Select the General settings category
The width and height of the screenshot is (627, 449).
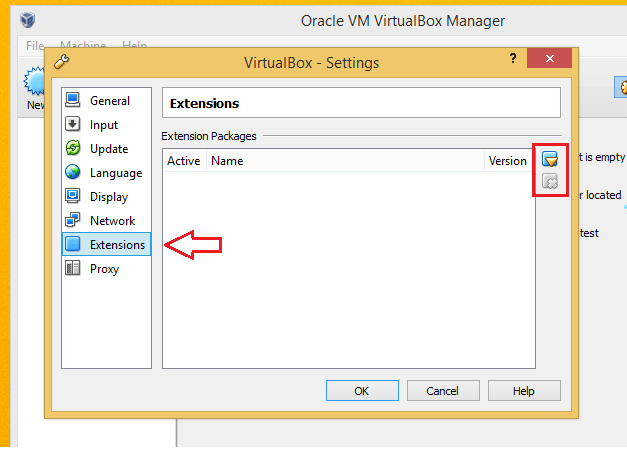tap(106, 100)
